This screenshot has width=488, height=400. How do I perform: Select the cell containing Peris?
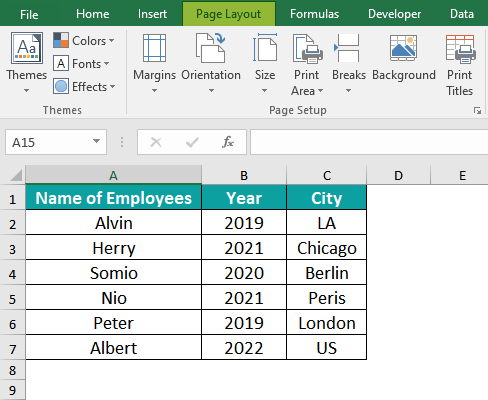pyautogui.click(x=327, y=298)
